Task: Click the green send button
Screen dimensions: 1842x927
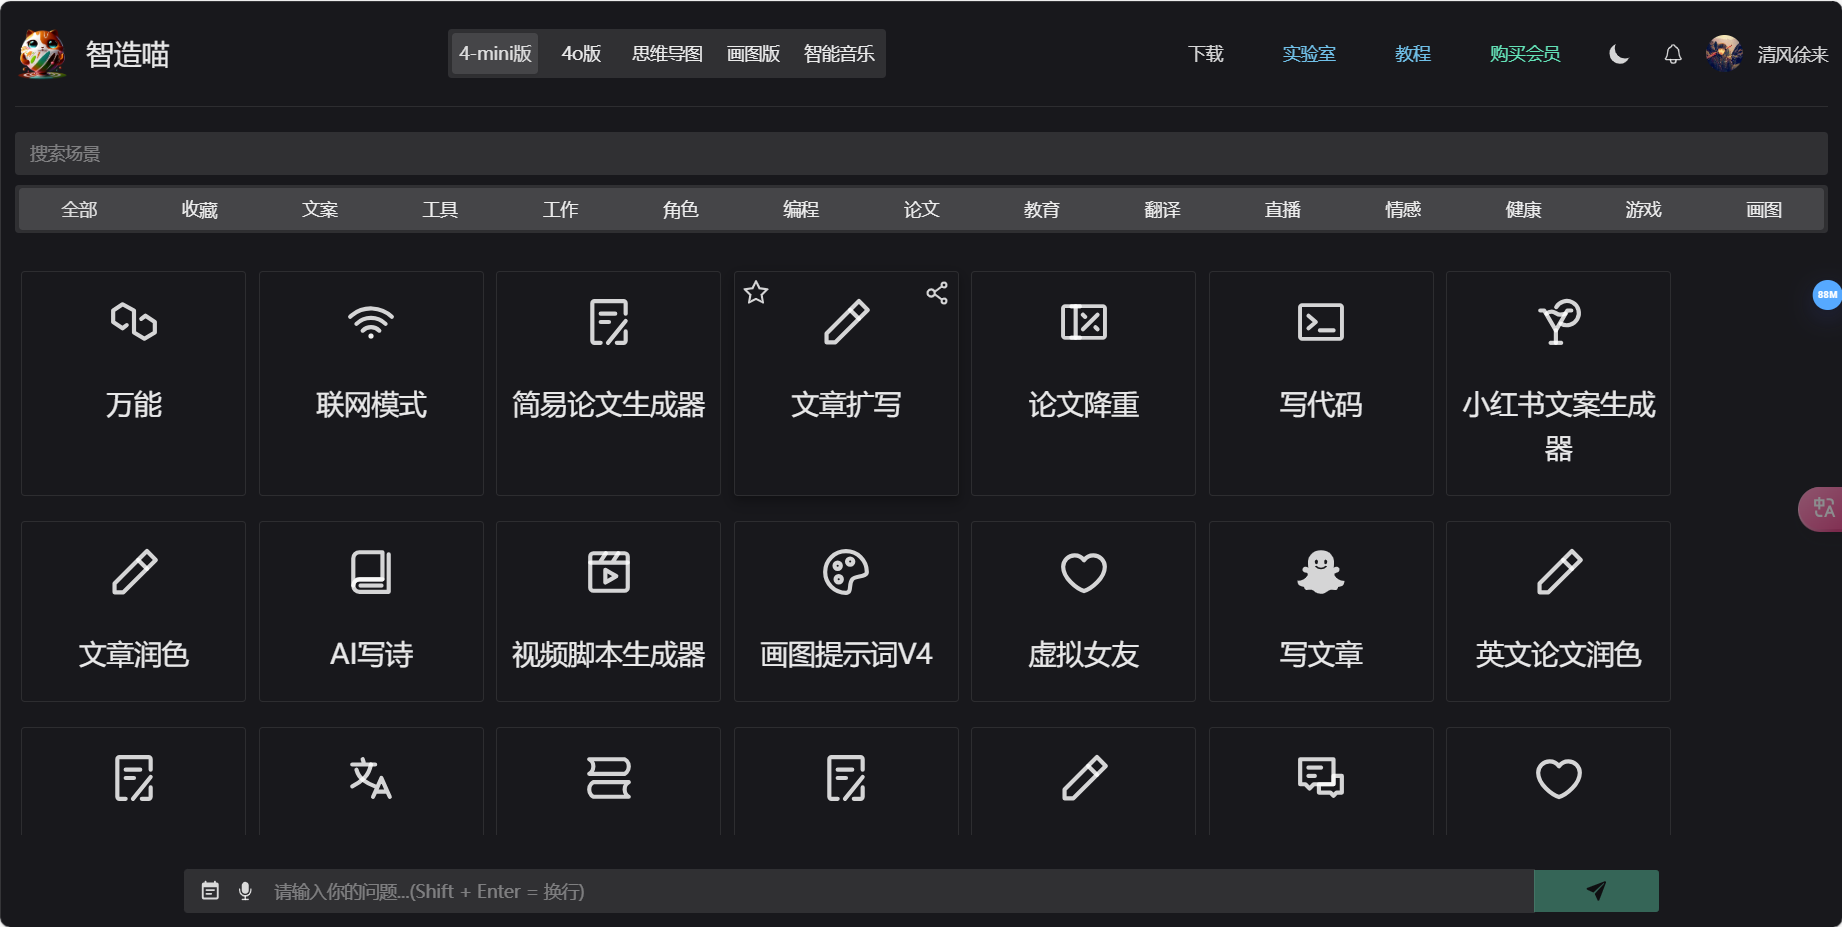Action: [x=1595, y=890]
